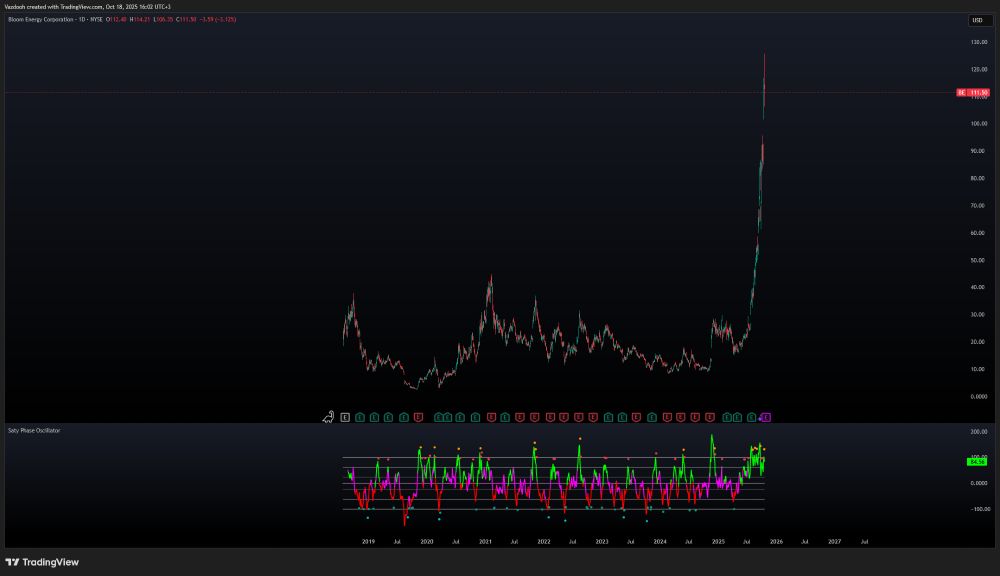
Task: Click the green 84.58 oscillator value label
Action: coord(977,461)
